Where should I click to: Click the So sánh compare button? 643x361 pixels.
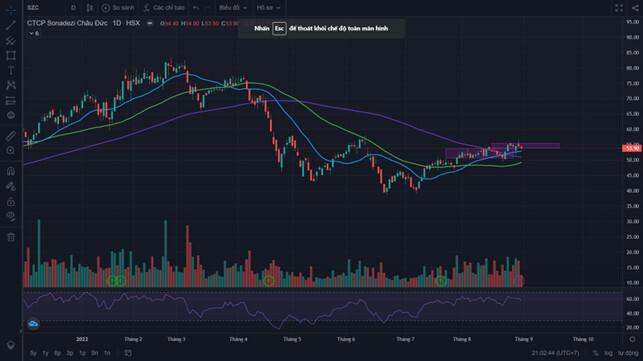point(118,8)
